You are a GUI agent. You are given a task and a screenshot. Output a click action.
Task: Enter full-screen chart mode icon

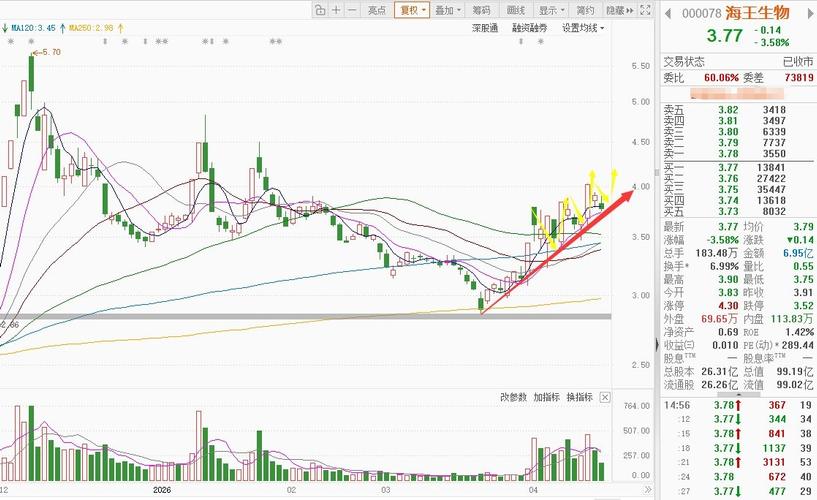click(645, 10)
